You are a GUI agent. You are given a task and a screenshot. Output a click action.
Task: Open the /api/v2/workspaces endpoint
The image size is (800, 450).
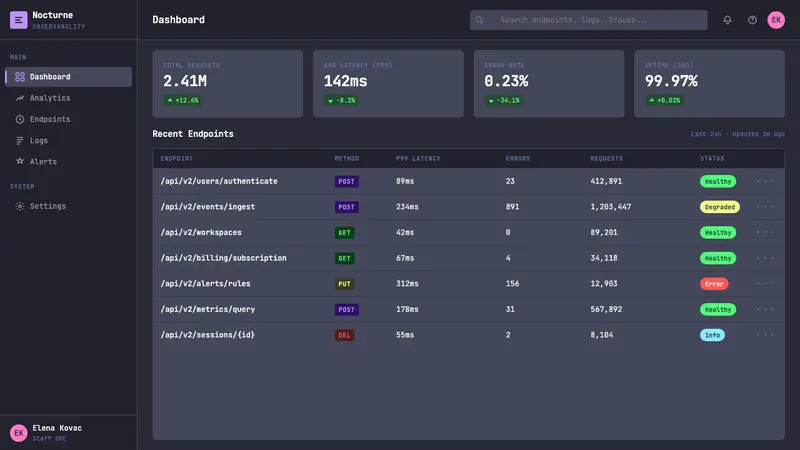(x=201, y=232)
